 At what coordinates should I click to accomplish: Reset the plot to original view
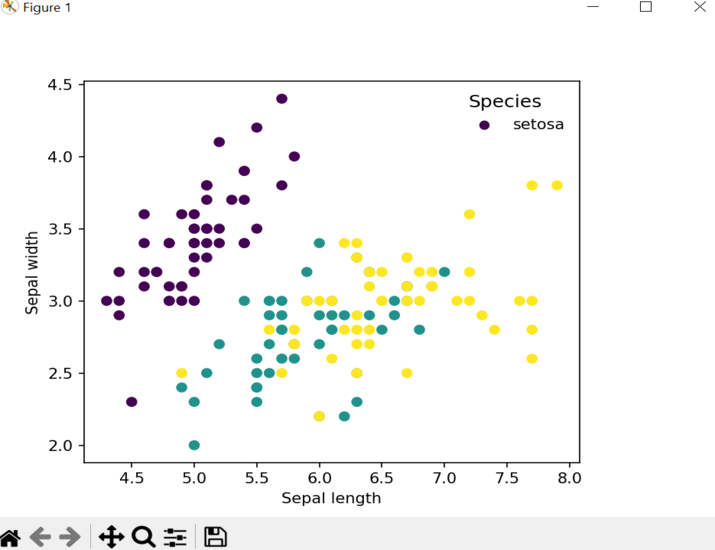10,537
